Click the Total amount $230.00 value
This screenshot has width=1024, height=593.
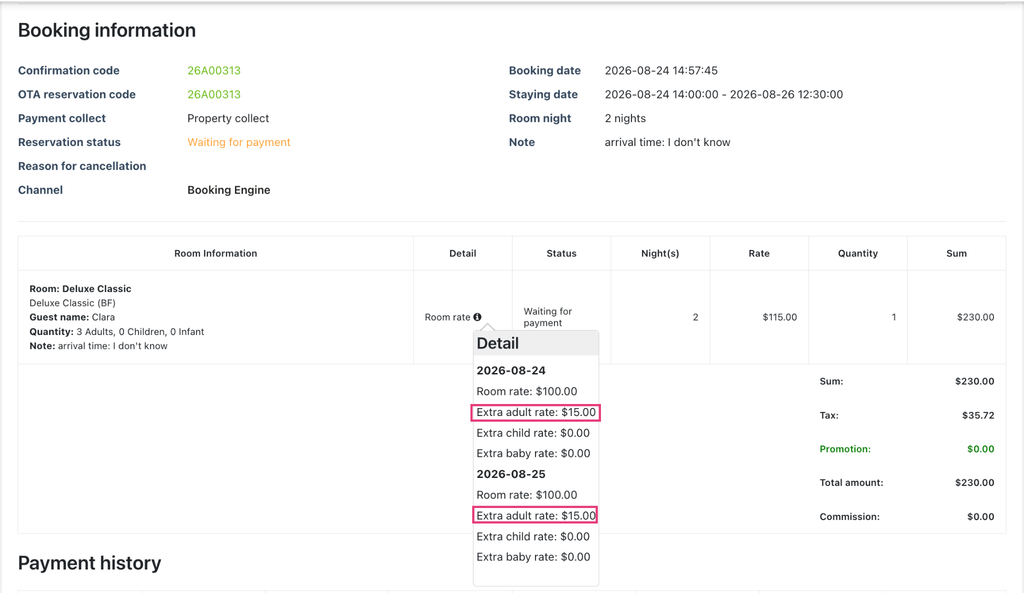pos(974,483)
